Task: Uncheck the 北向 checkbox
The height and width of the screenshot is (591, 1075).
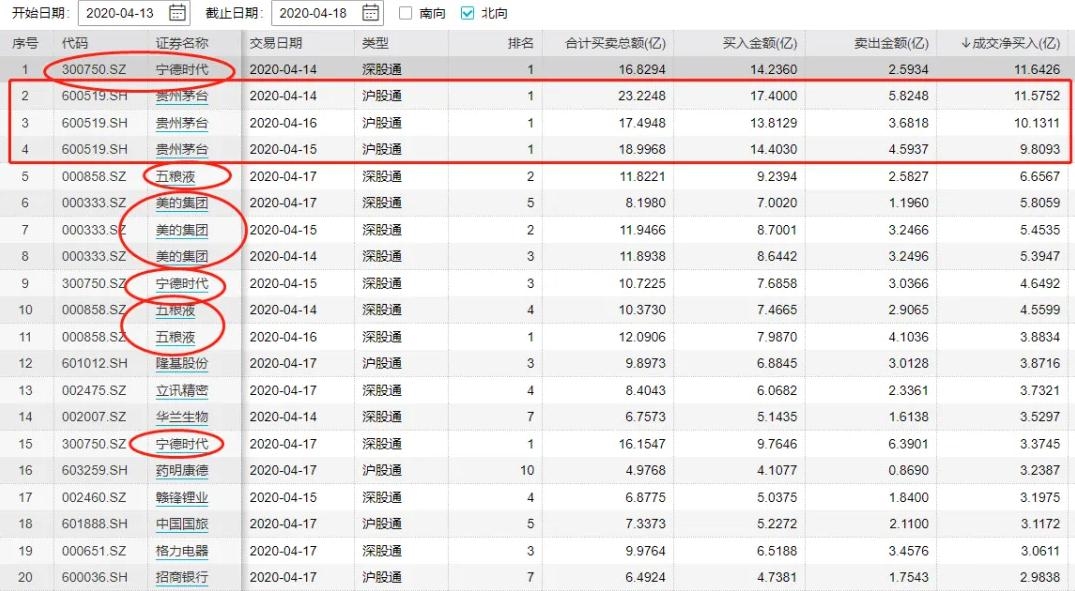Action: pos(468,13)
